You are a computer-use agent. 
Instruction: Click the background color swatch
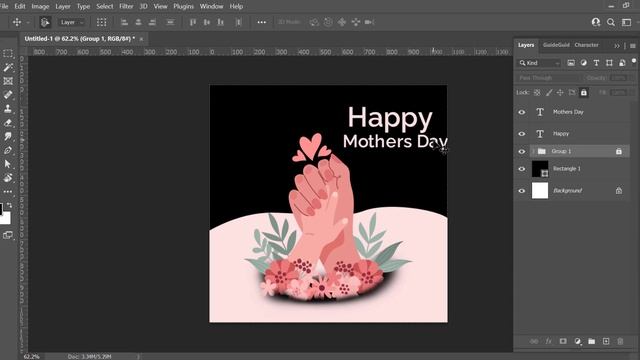pyautogui.click(x=6, y=219)
